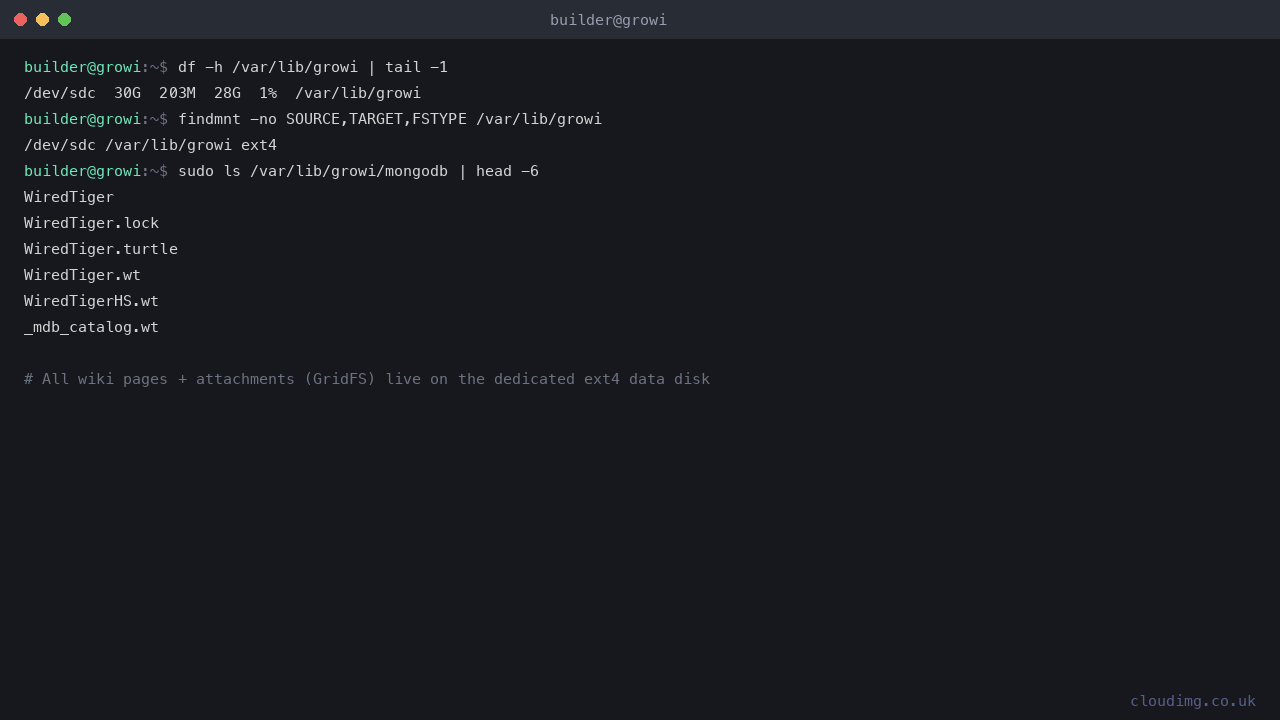
Task: Click the '/dev/sdc /var/lib/growi ext4' output line
Action: coord(150,145)
